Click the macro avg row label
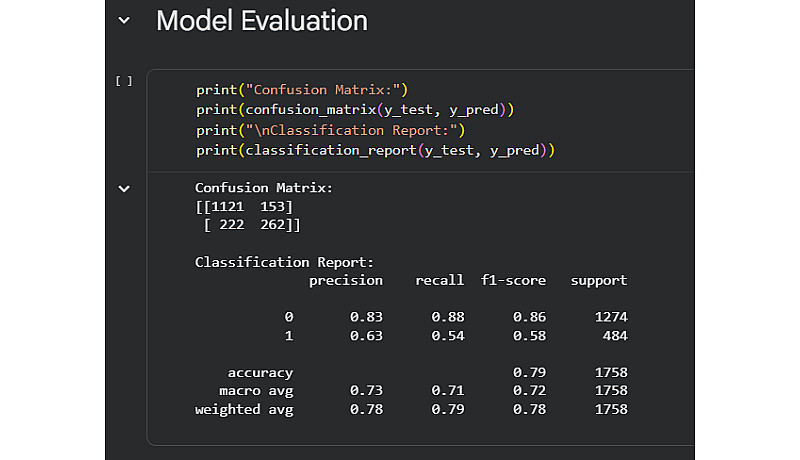The height and width of the screenshot is (460, 800). coord(256,390)
